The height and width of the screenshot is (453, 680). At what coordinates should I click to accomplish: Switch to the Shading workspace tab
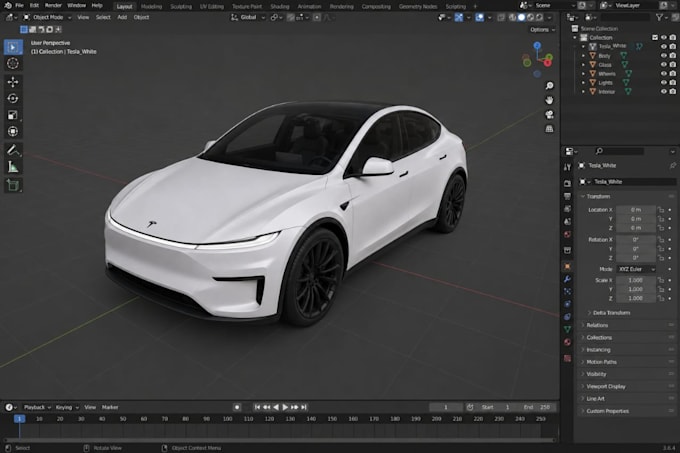279,7
